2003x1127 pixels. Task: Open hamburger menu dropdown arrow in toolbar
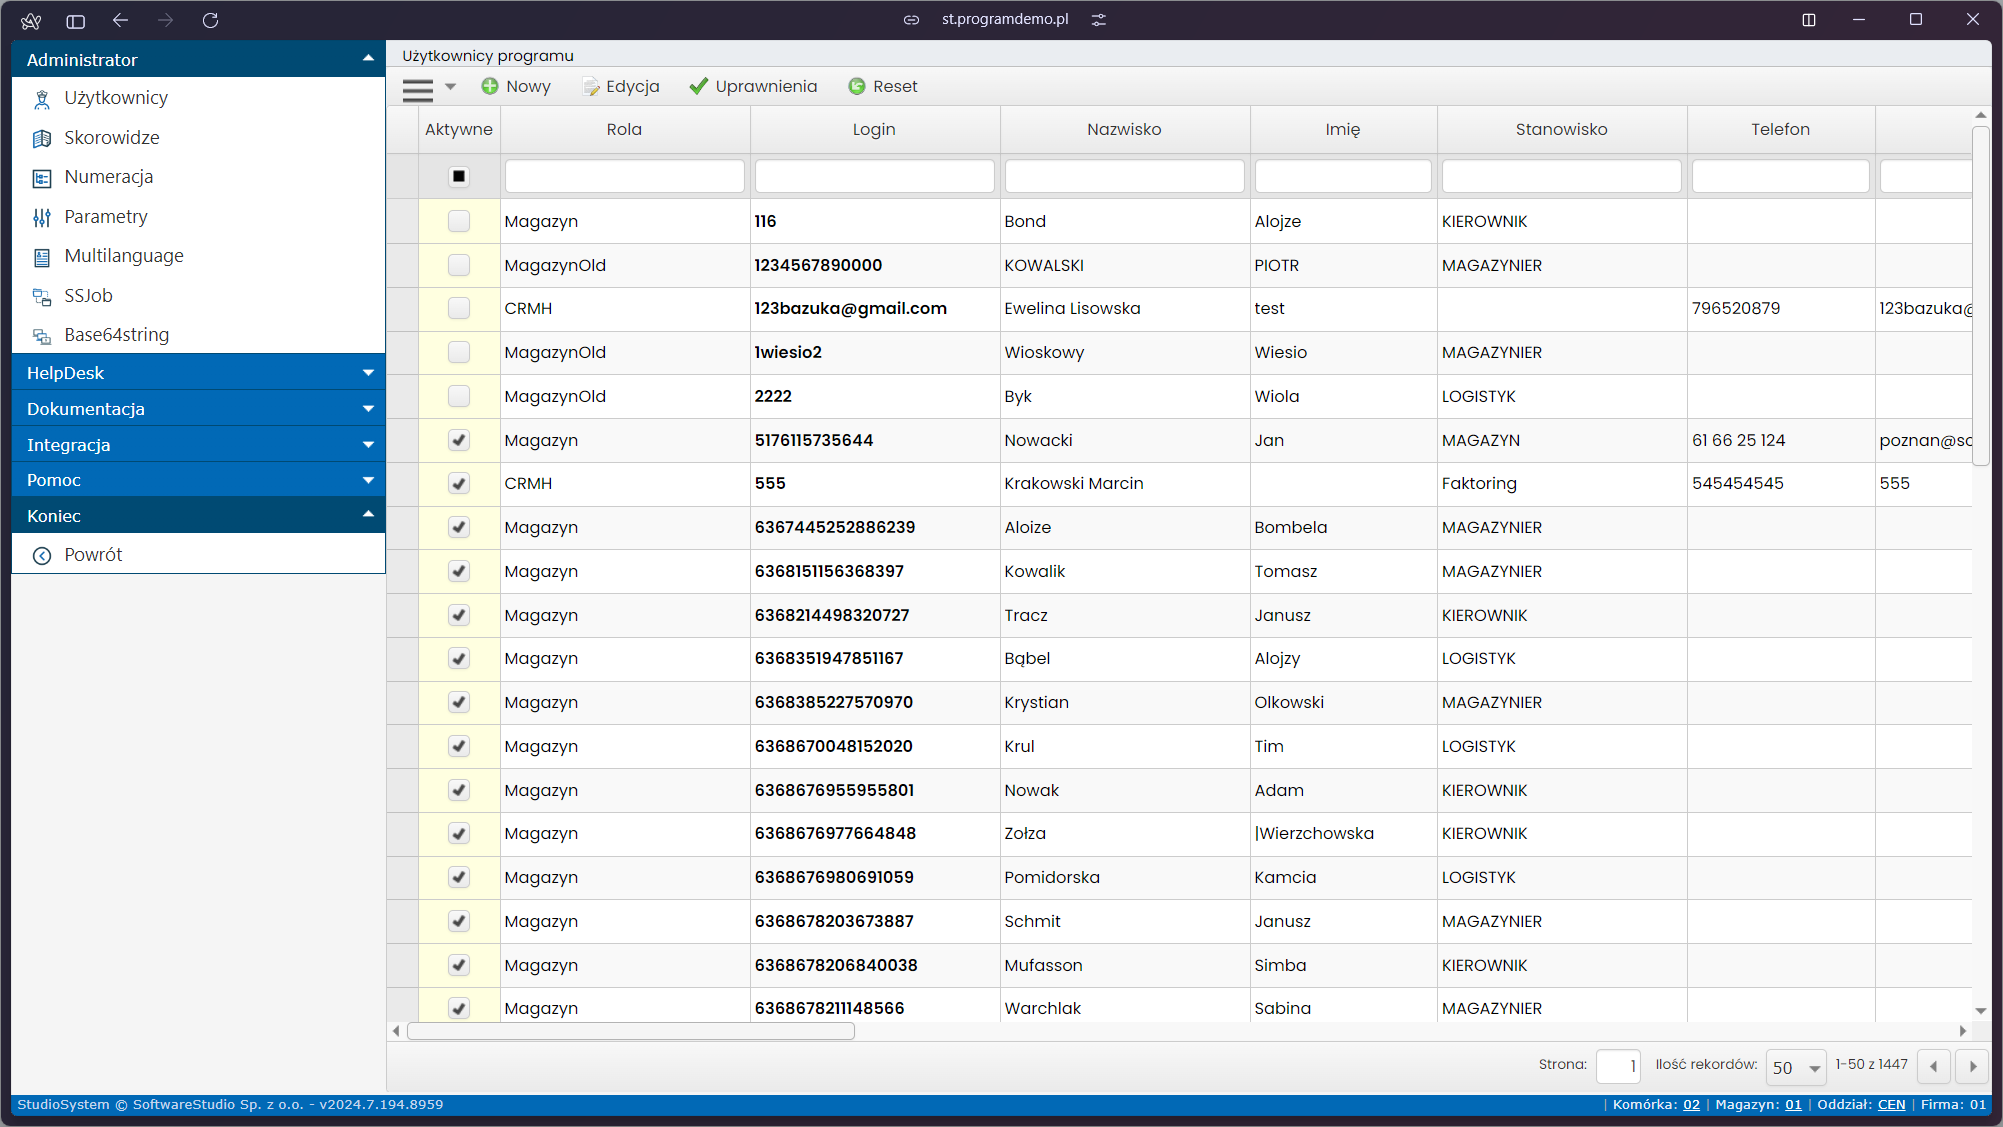click(450, 87)
